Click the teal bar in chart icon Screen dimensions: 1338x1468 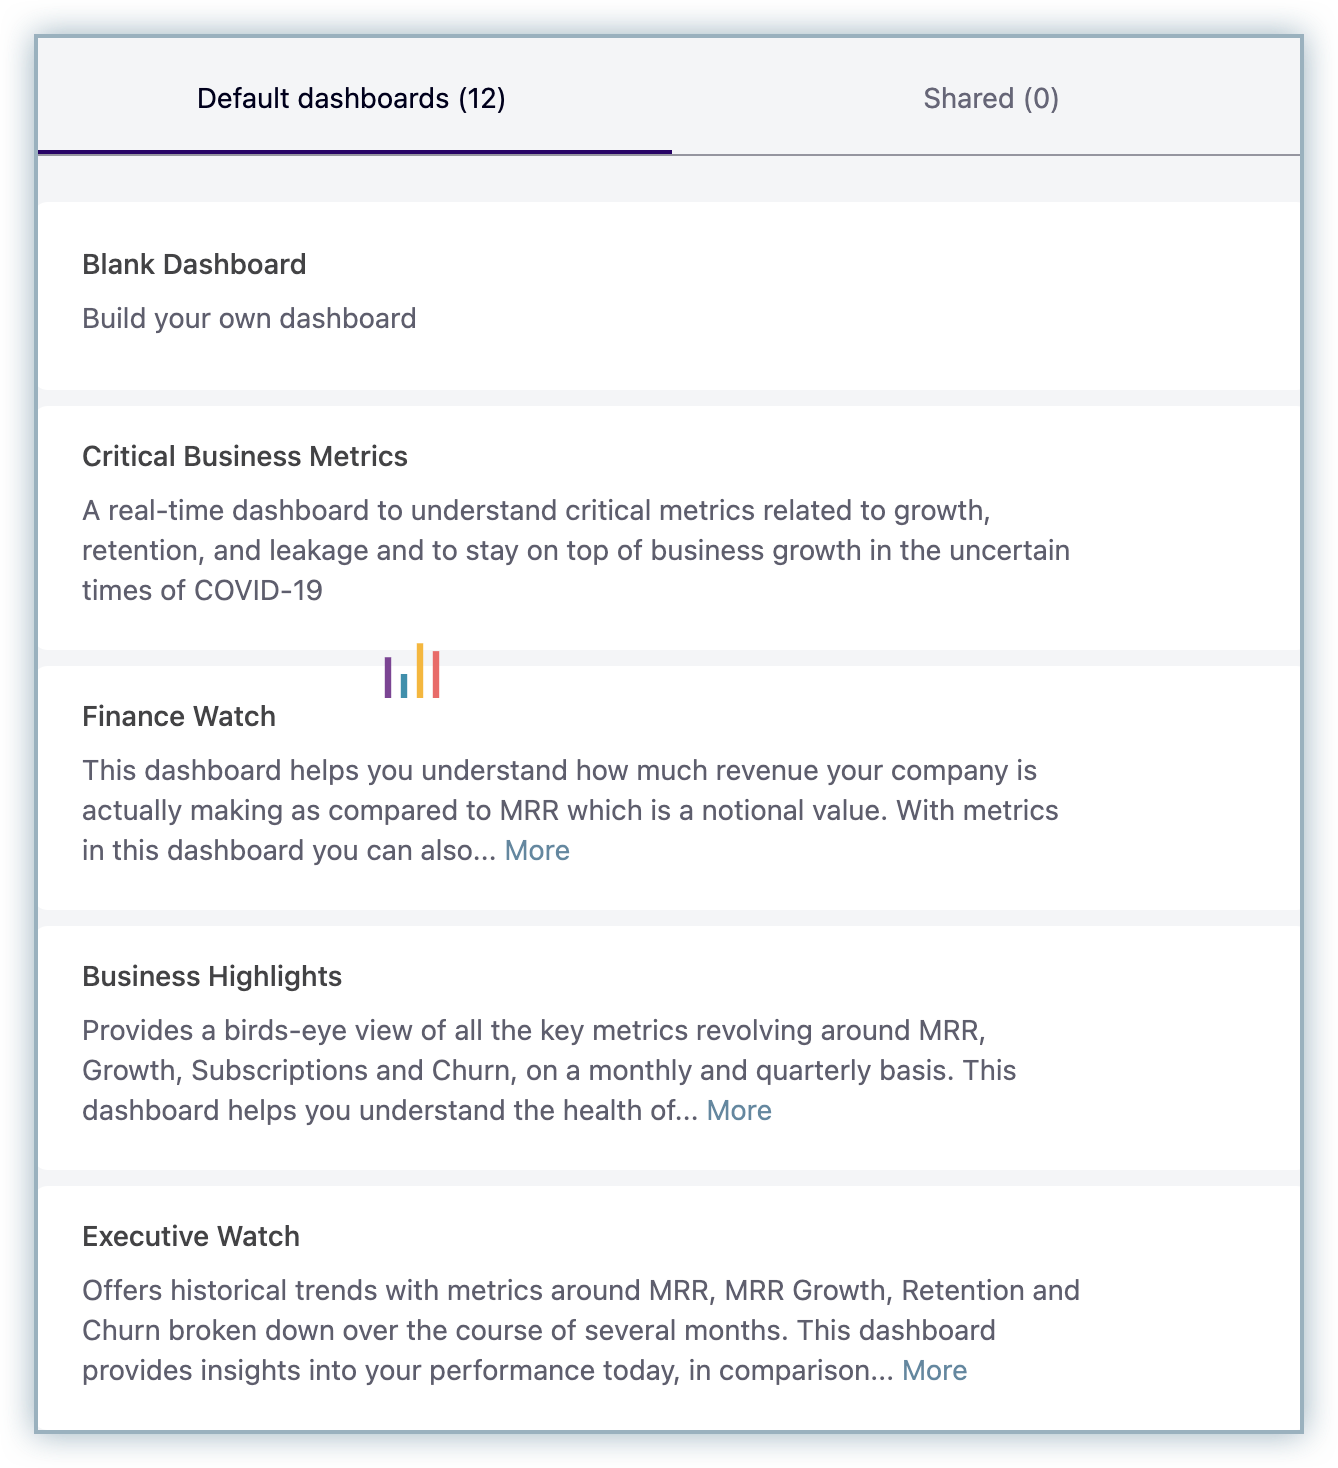[404, 685]
